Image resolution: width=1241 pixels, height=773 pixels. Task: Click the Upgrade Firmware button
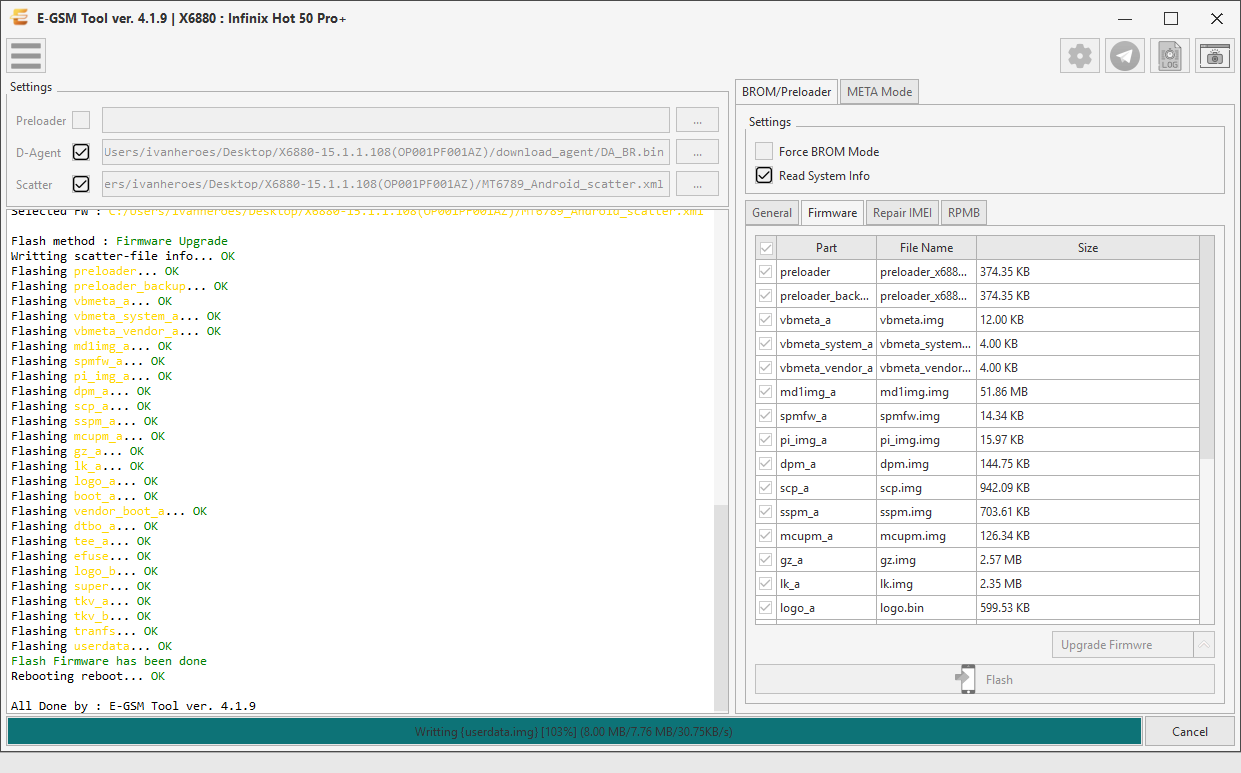[x=1124, y=645]
